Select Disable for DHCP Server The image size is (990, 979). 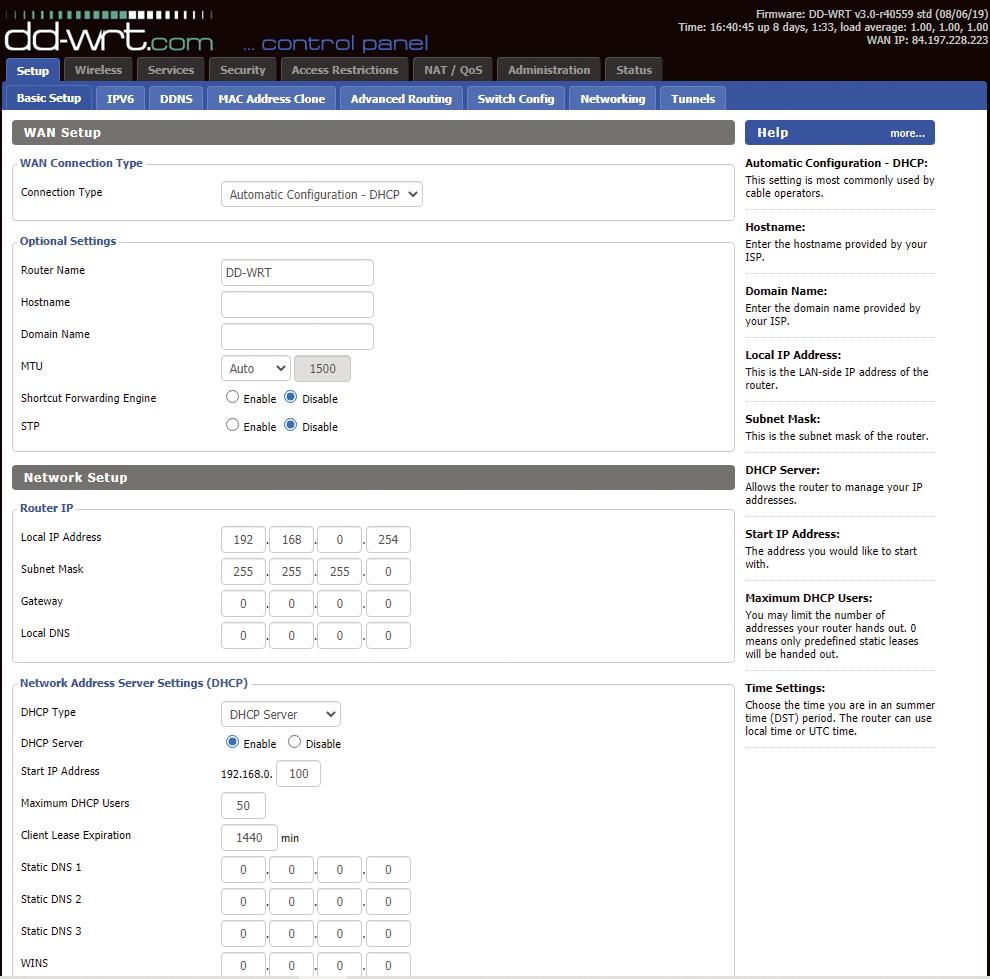tap(294, 742)
